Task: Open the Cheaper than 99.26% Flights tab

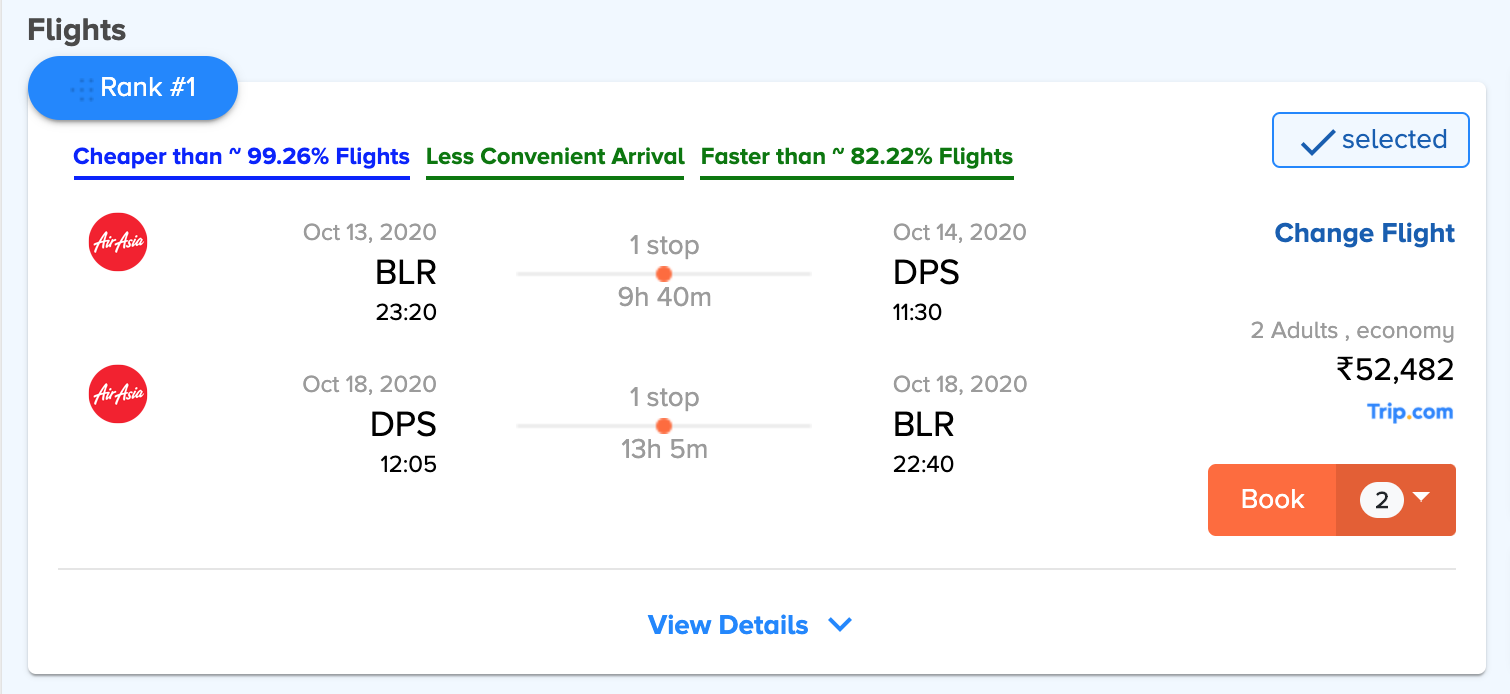Action: (x=242, y=158)
